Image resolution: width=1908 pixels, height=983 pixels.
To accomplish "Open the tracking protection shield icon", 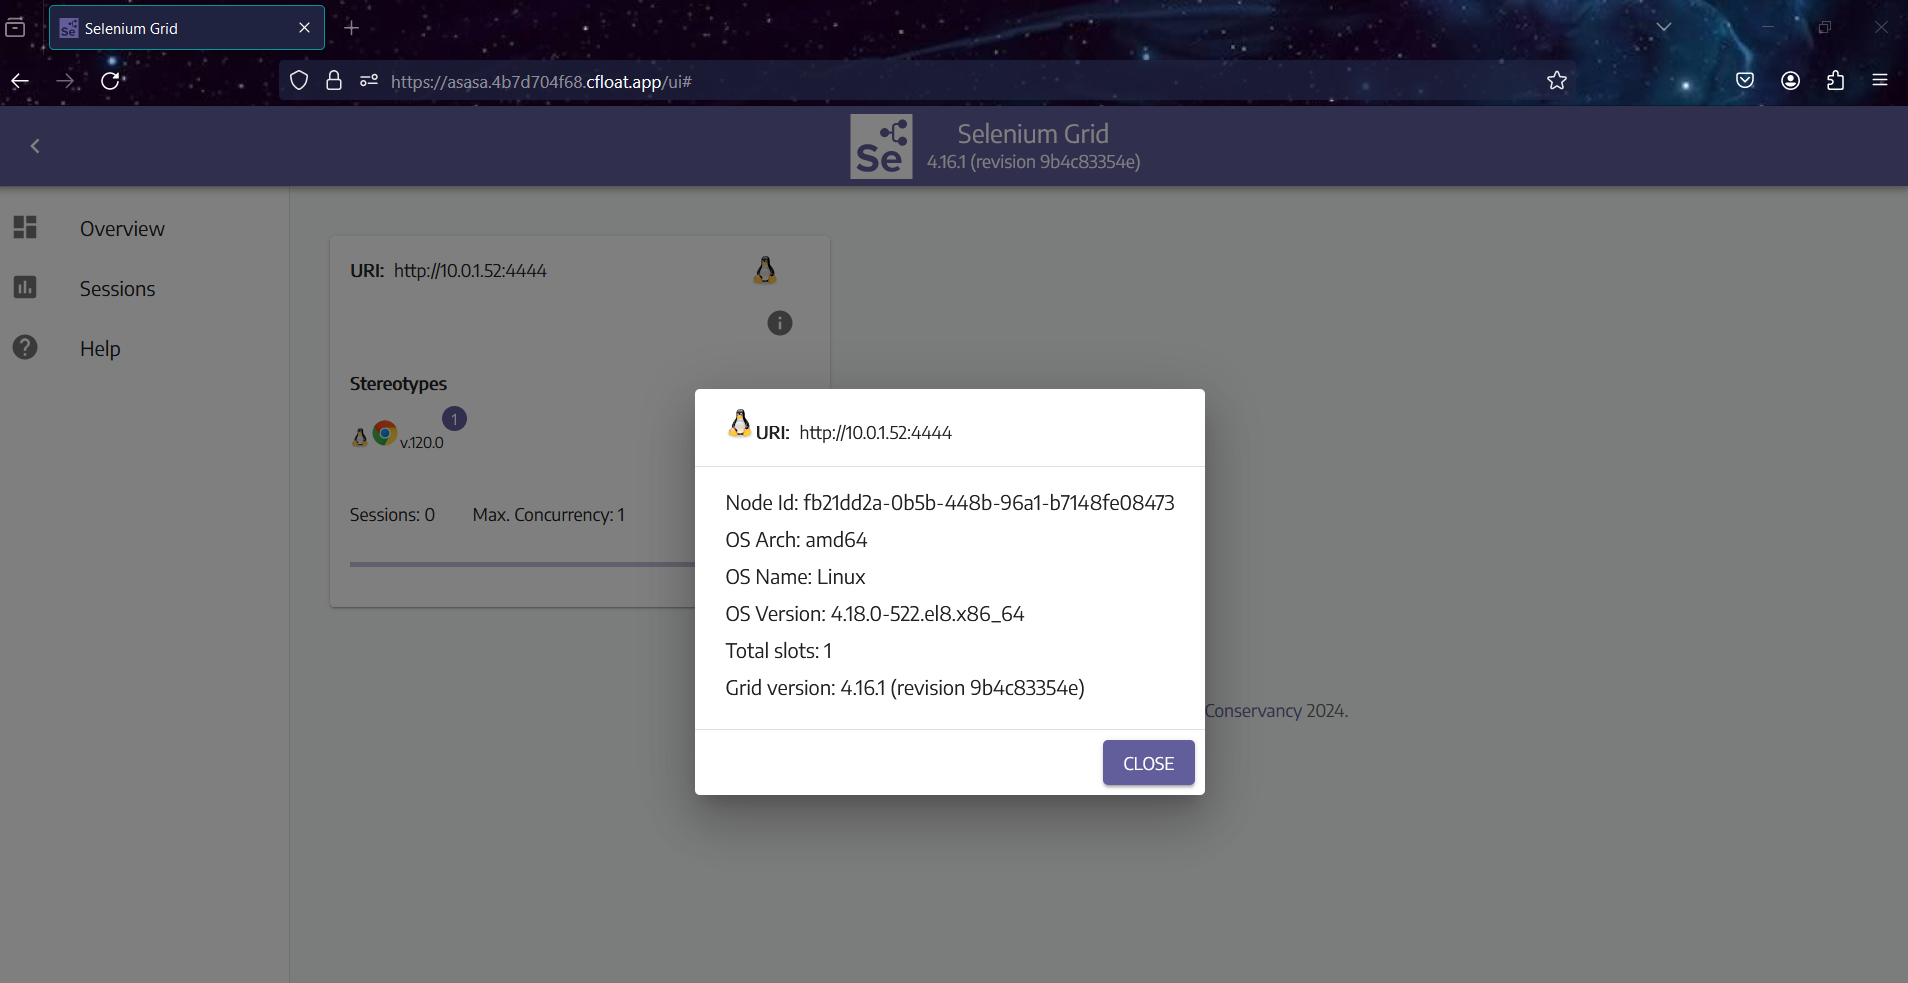I will coord(299,81).
